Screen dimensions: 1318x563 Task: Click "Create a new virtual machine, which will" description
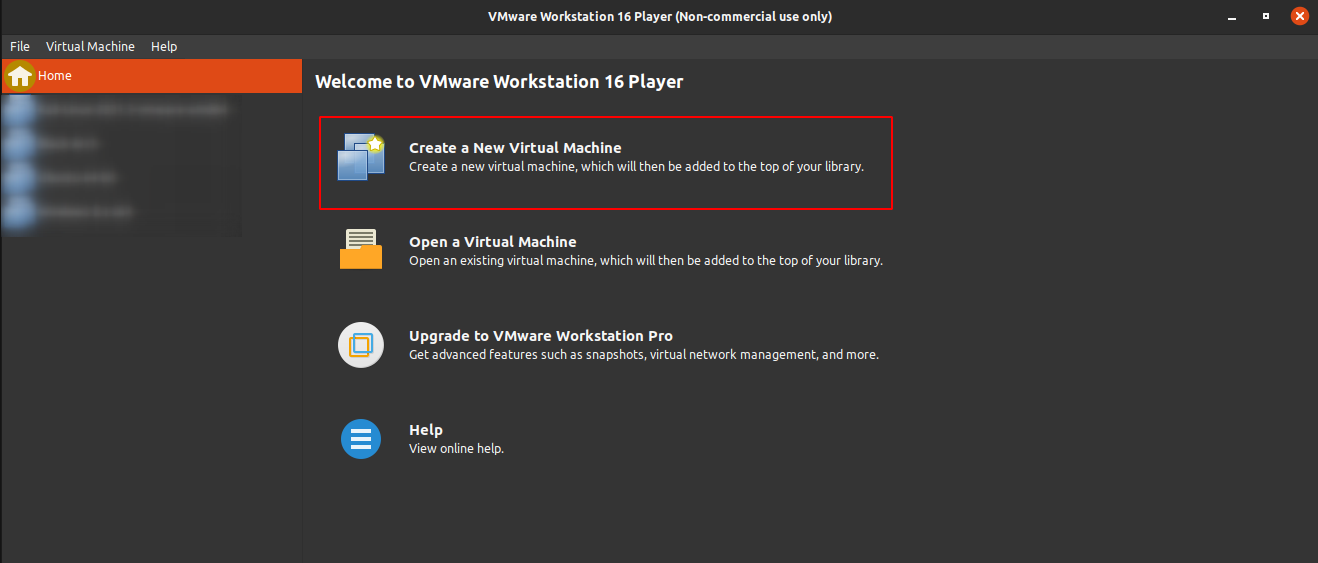coord(636,167)
